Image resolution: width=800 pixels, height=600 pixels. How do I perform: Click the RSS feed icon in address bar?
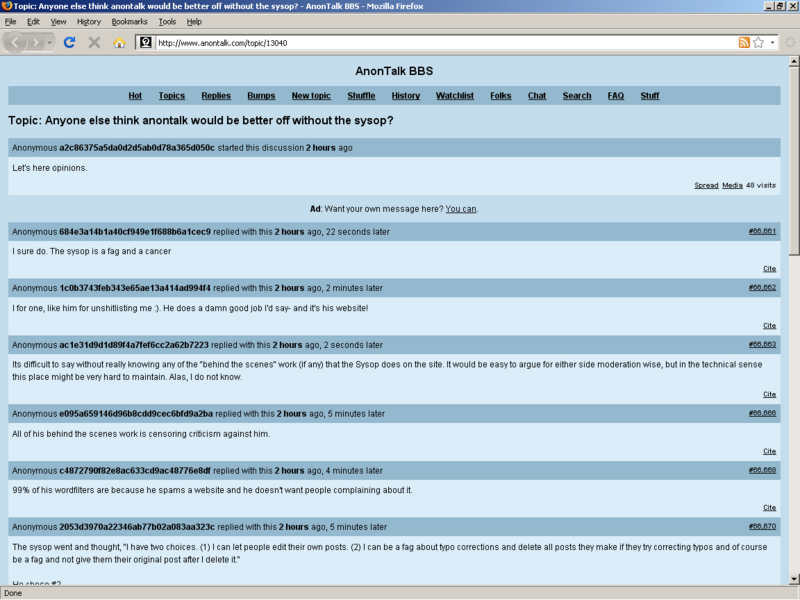(x=744, y=43)
